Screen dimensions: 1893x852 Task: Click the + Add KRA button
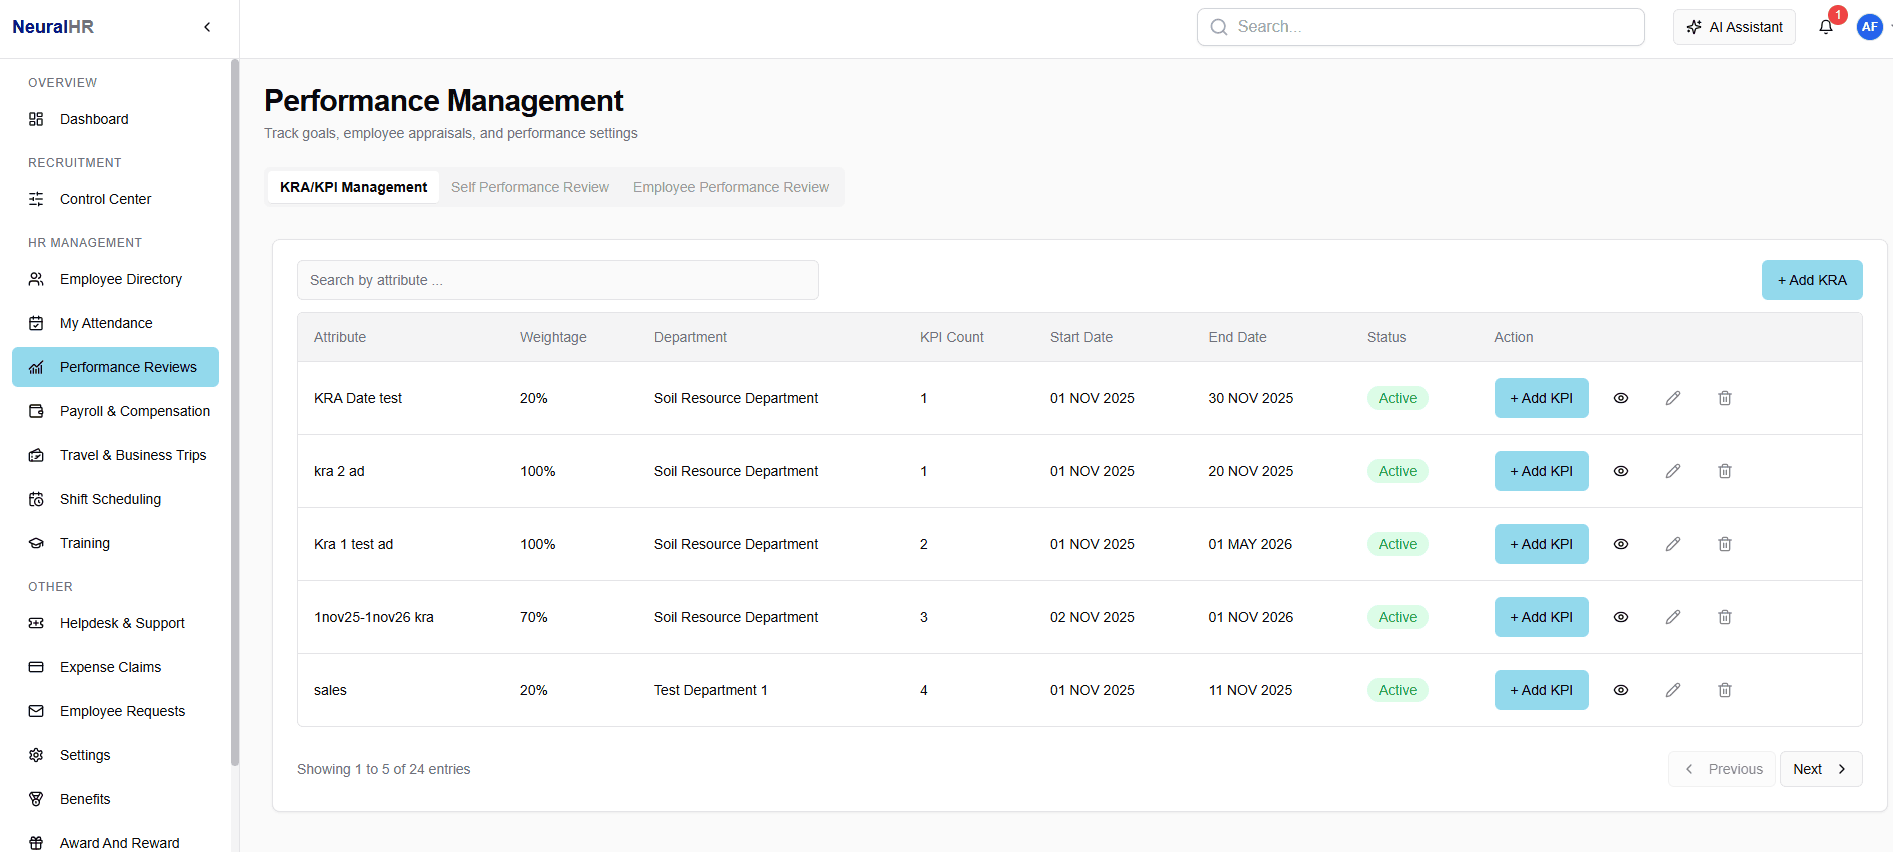(x=1812, y=280)
